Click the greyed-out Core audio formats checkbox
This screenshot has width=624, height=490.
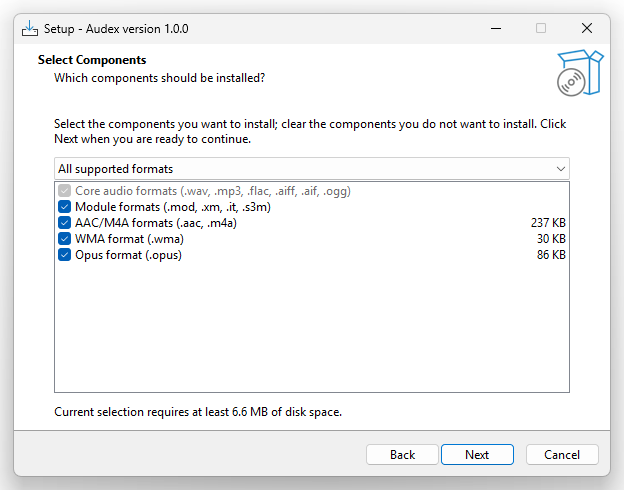pyautogui.click(x=65, y=191)
